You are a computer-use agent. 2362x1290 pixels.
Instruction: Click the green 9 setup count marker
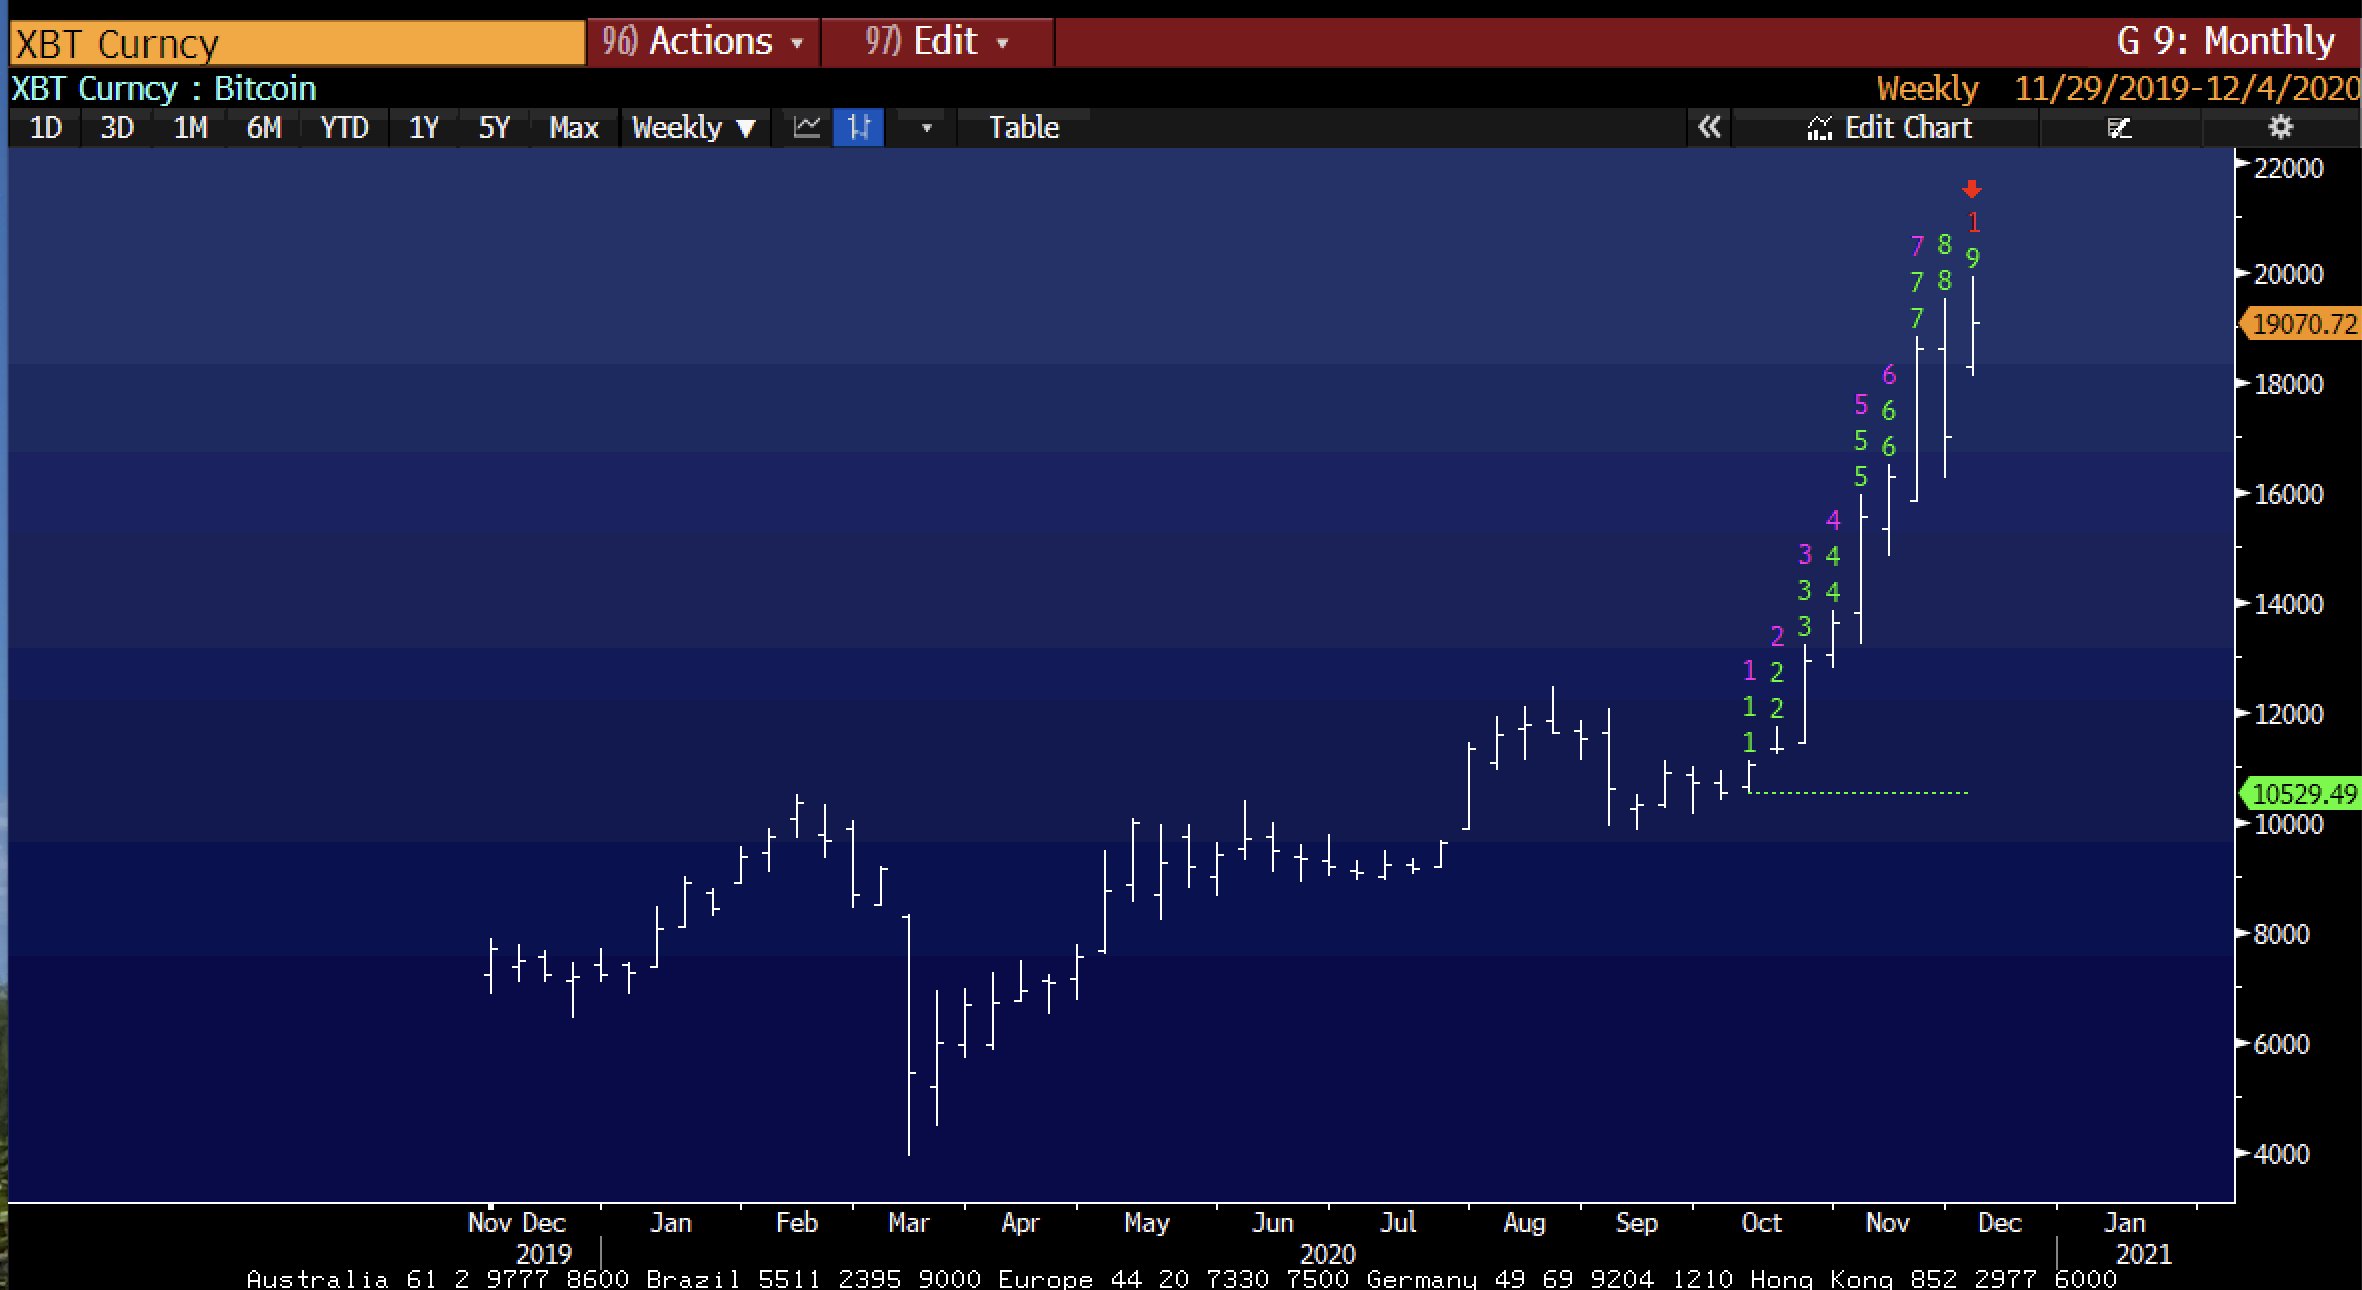pyautogui.click(x=1972, y=259)
